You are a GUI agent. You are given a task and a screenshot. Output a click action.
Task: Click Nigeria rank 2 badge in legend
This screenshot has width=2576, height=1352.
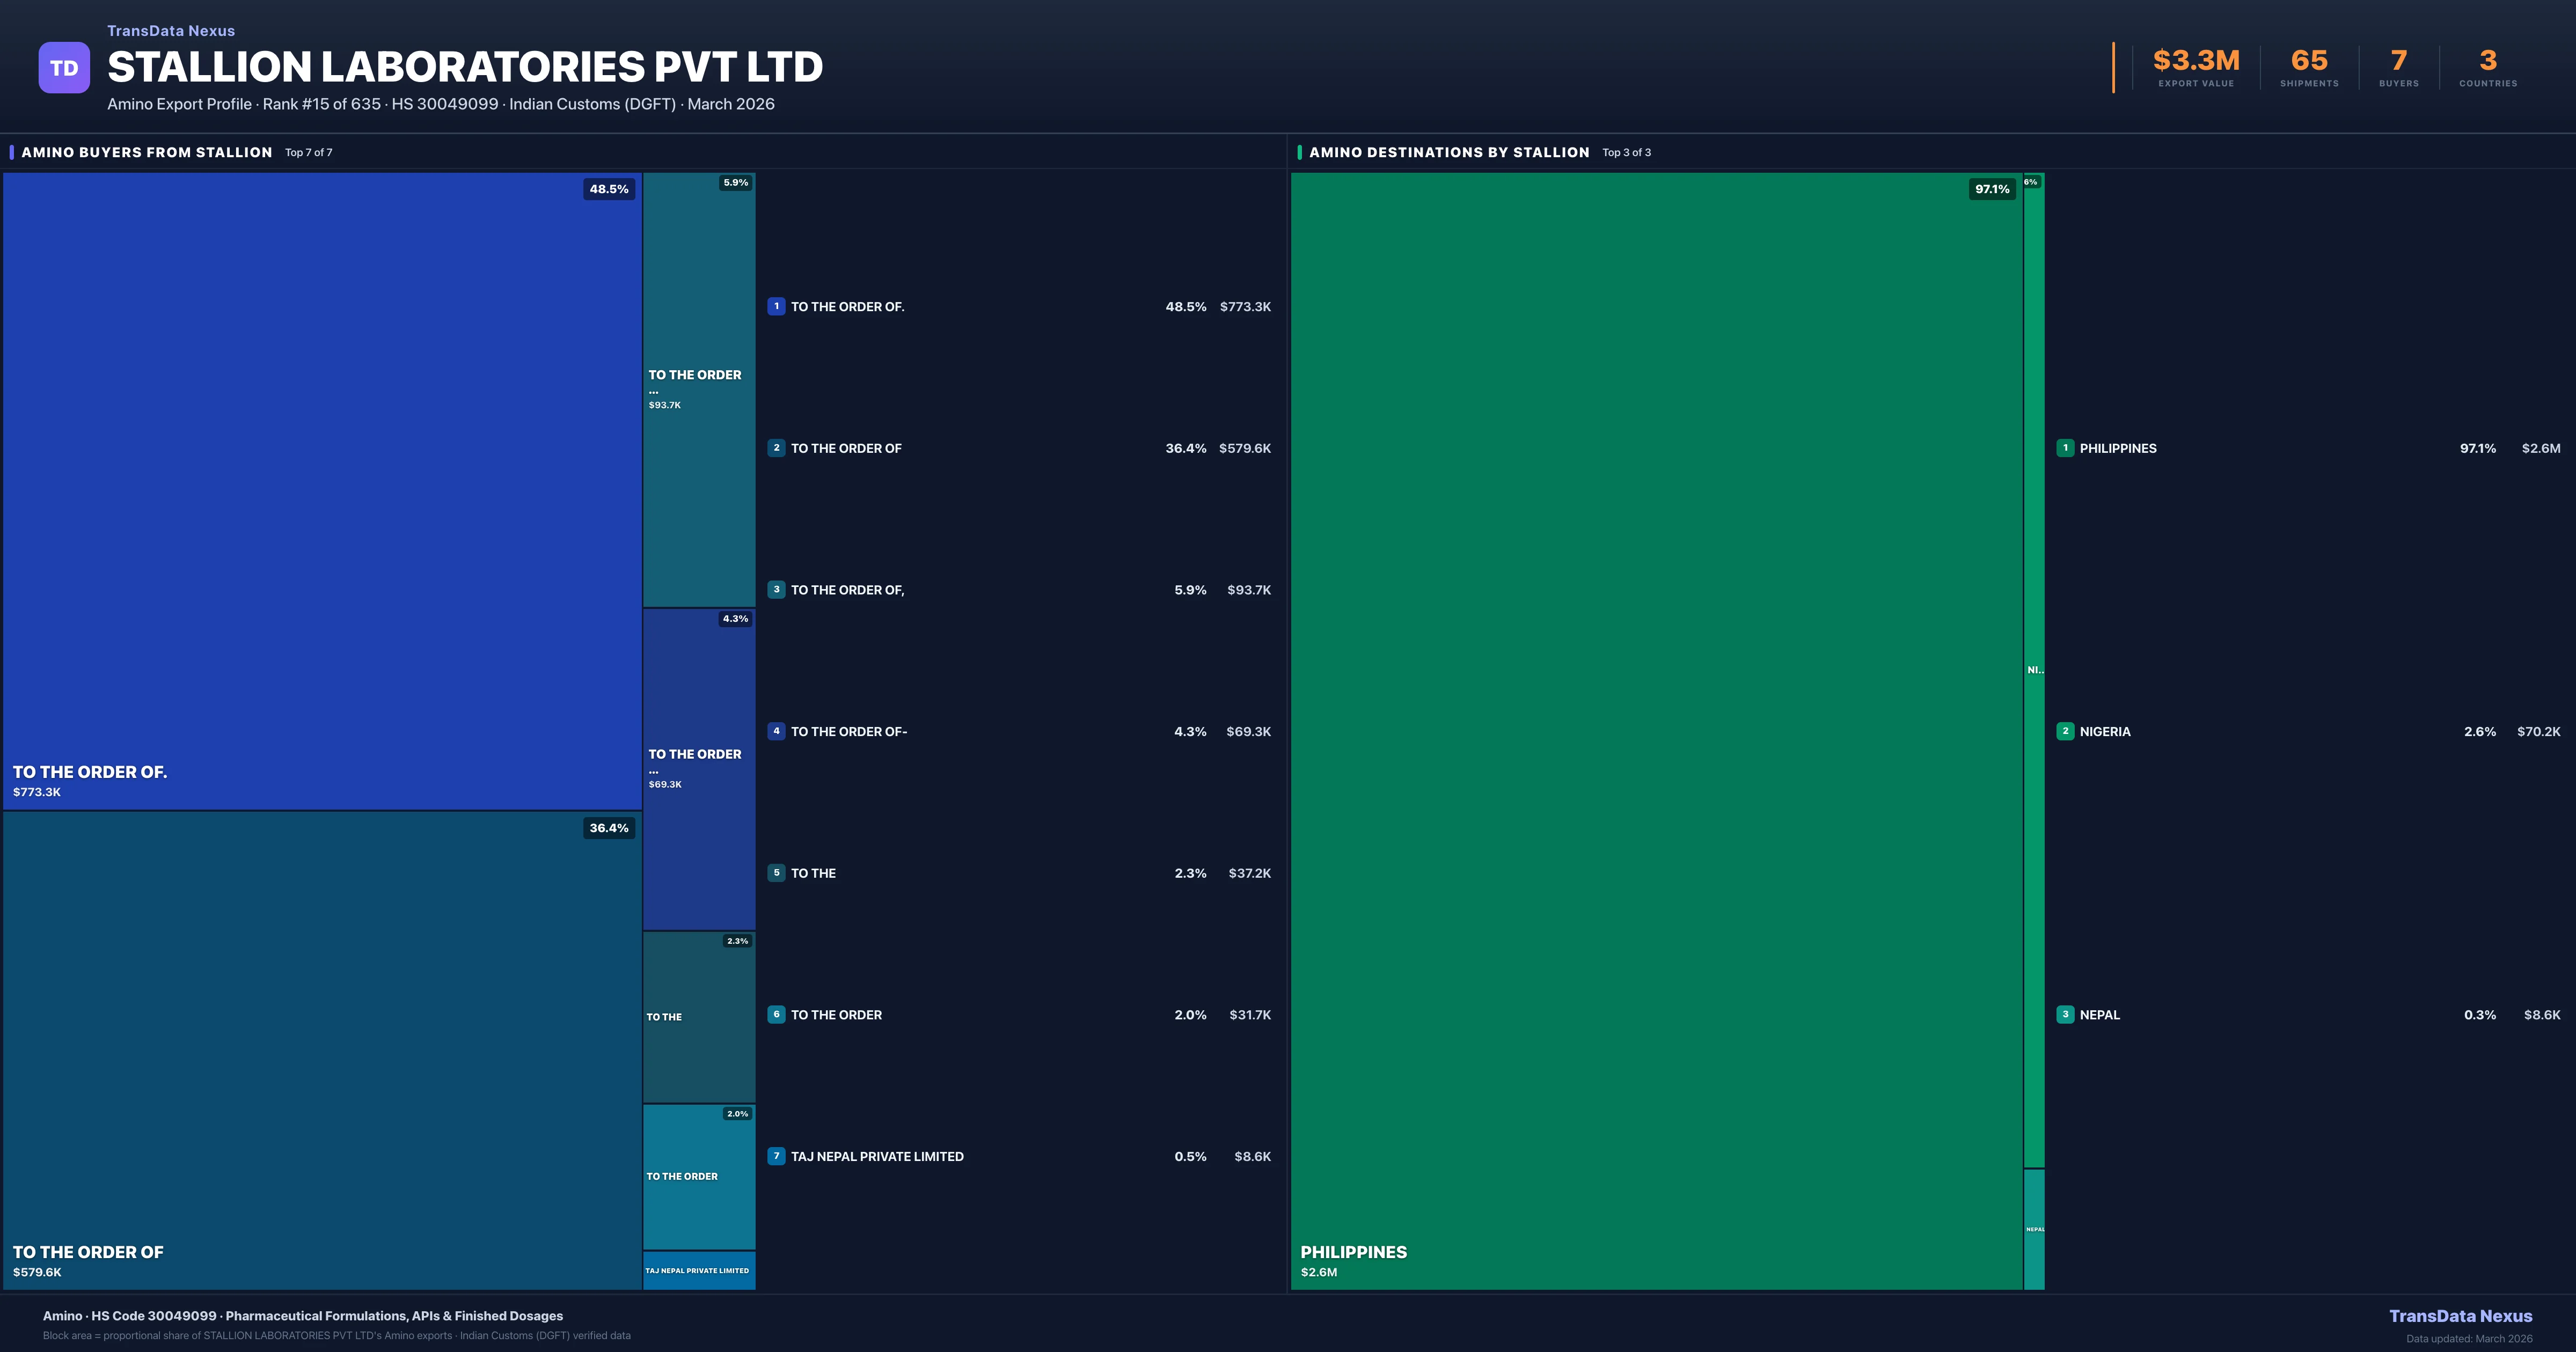coord(2065,731)
